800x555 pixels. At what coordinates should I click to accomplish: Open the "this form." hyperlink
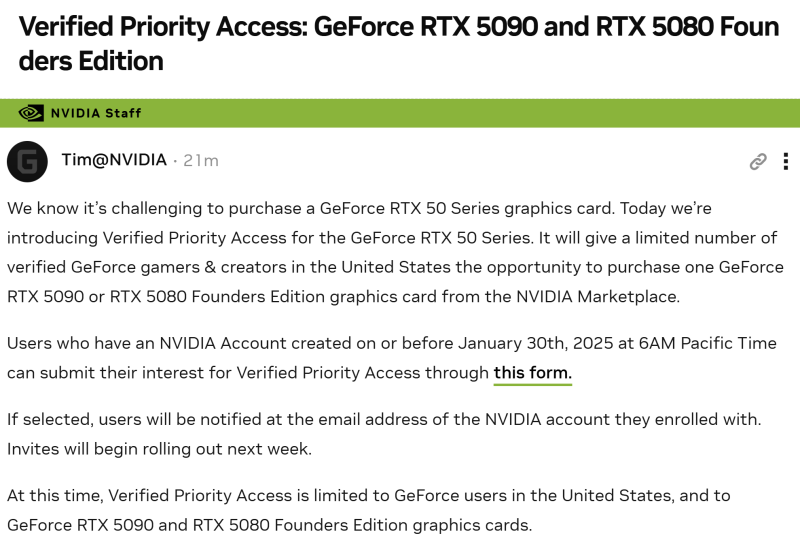click(532, 373)
